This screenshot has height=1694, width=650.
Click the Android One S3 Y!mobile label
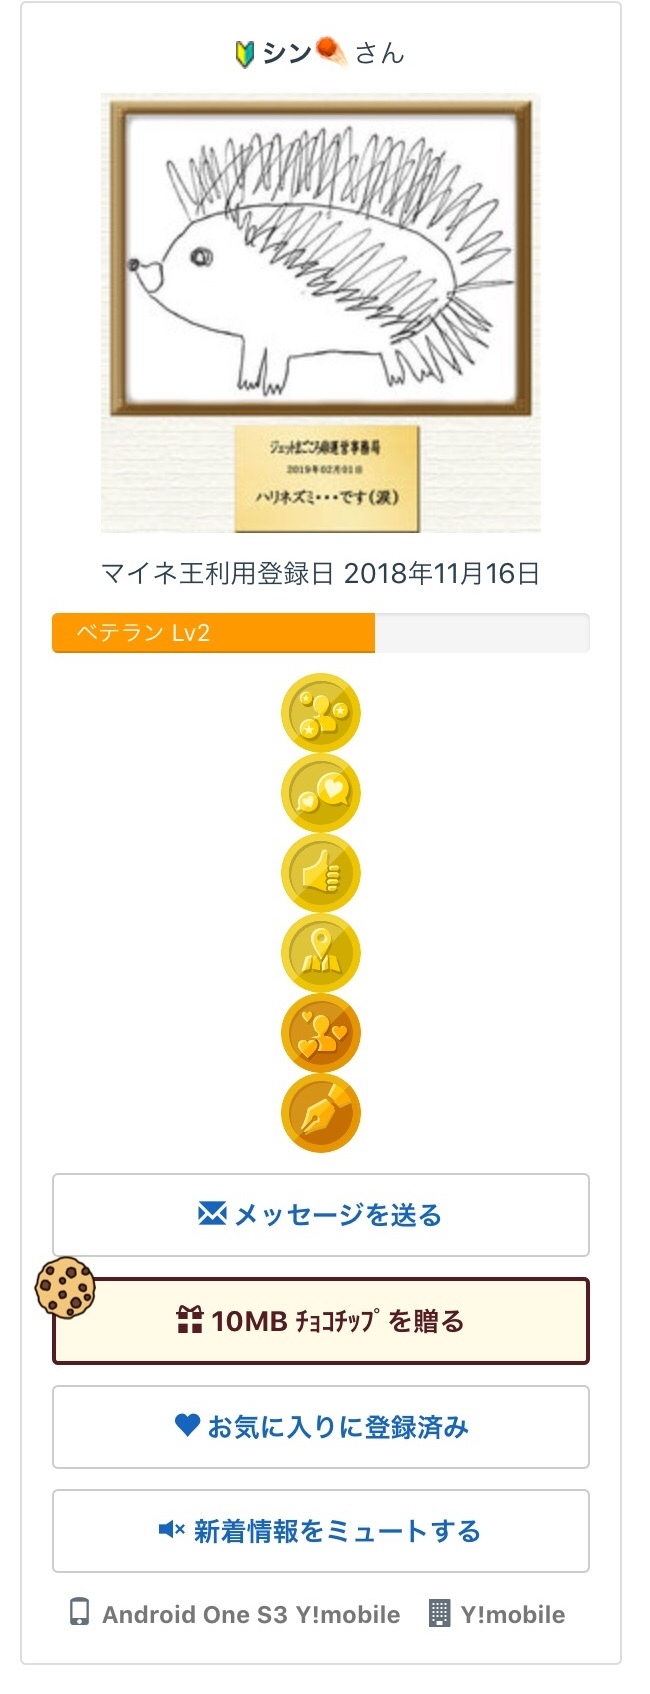coord(250,1614)
